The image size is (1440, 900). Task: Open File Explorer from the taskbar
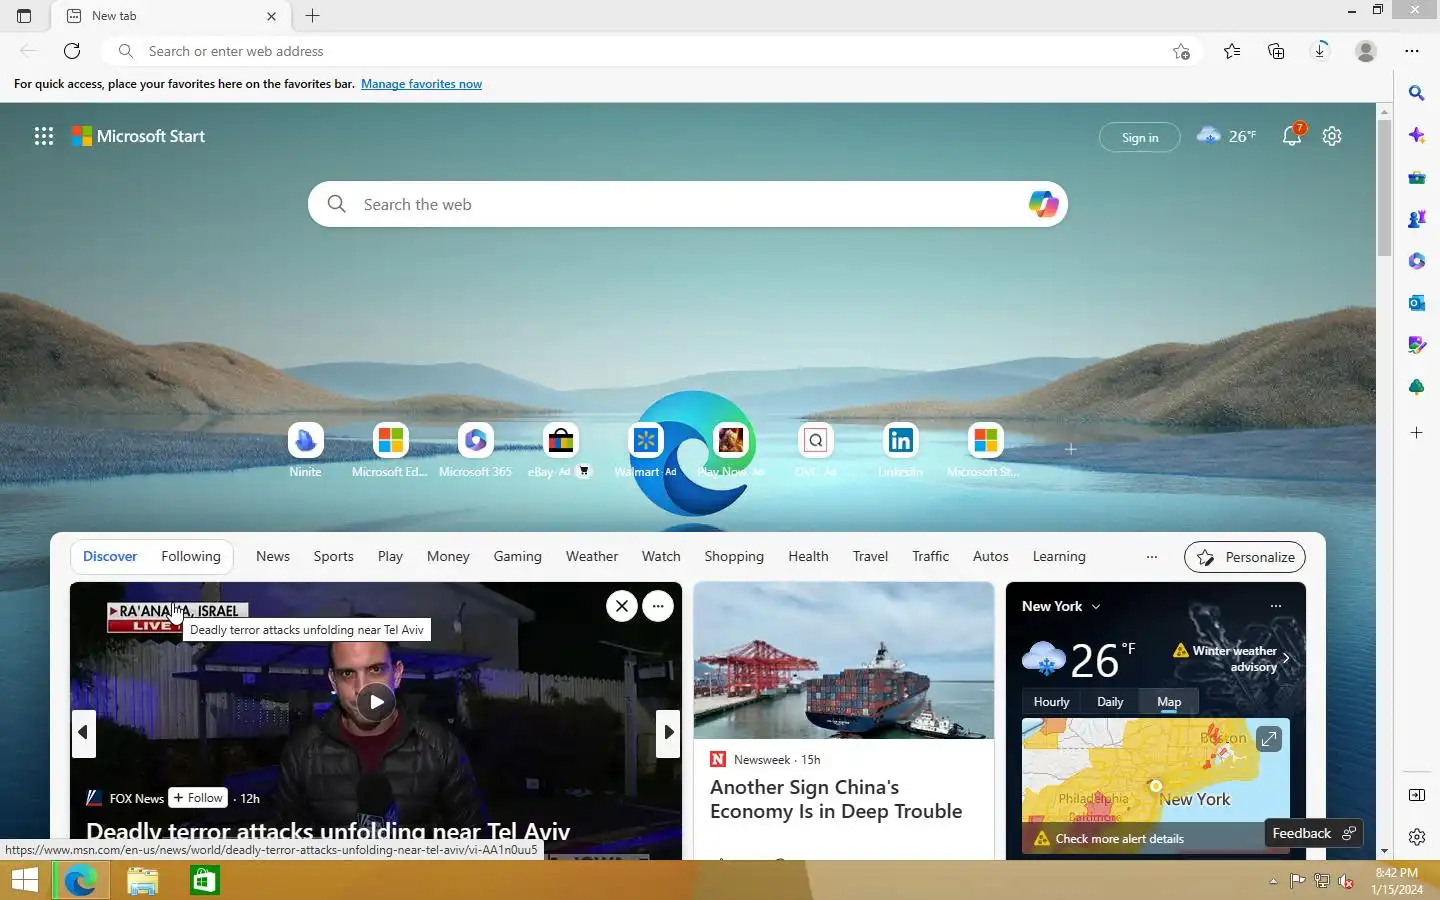143,880
